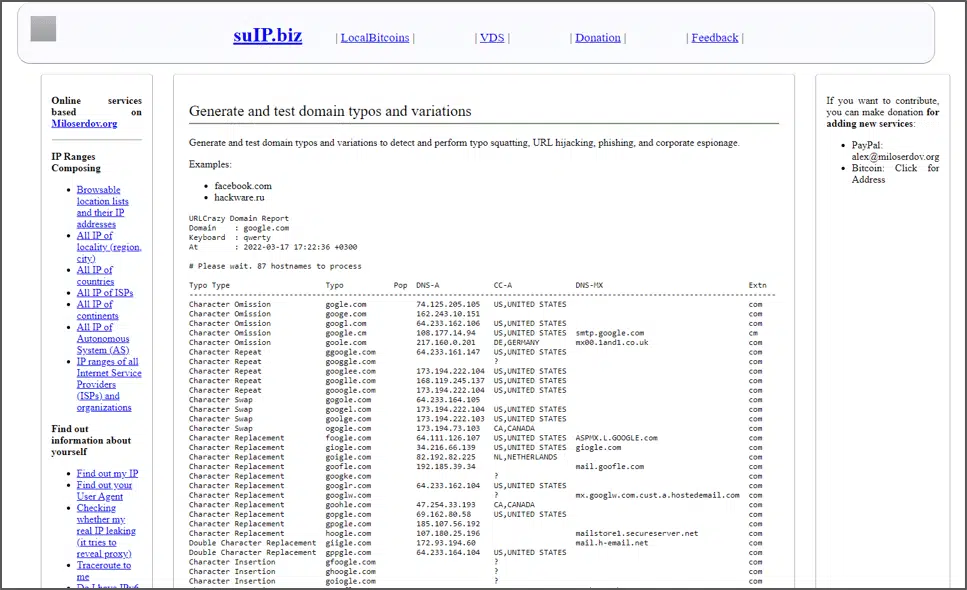Click the google.cm typo entry
Screen dimensions: 967x590
(x=346, y=333)
